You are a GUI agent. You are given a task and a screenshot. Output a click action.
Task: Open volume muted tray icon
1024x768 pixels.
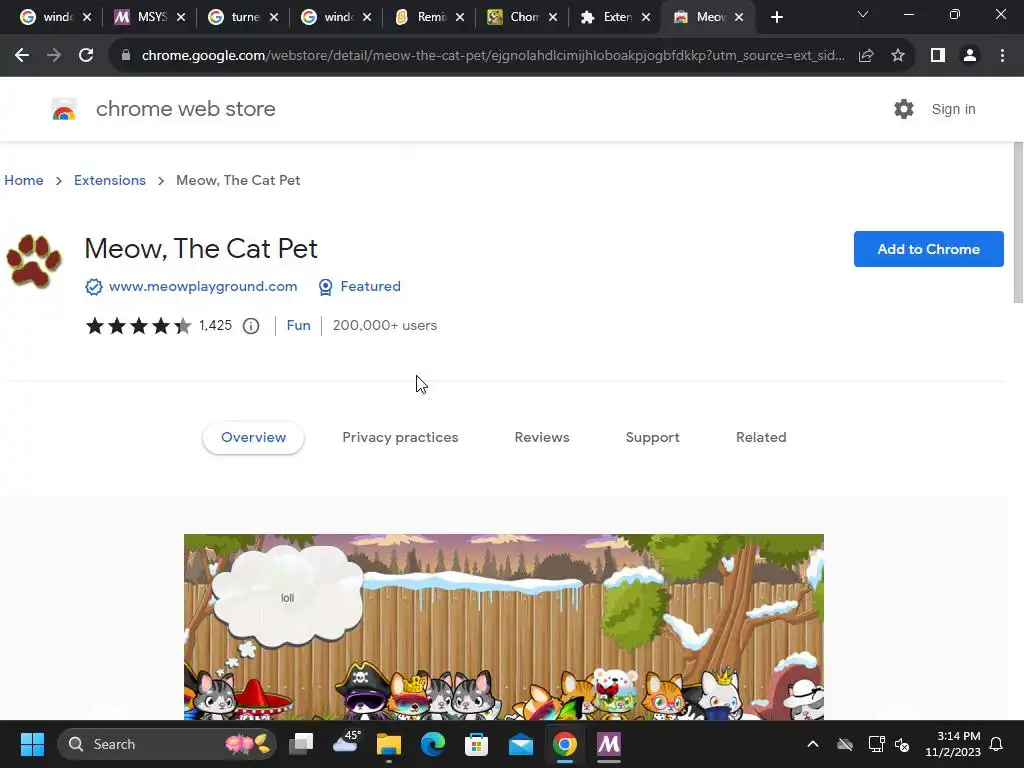(x=903, y=744)
